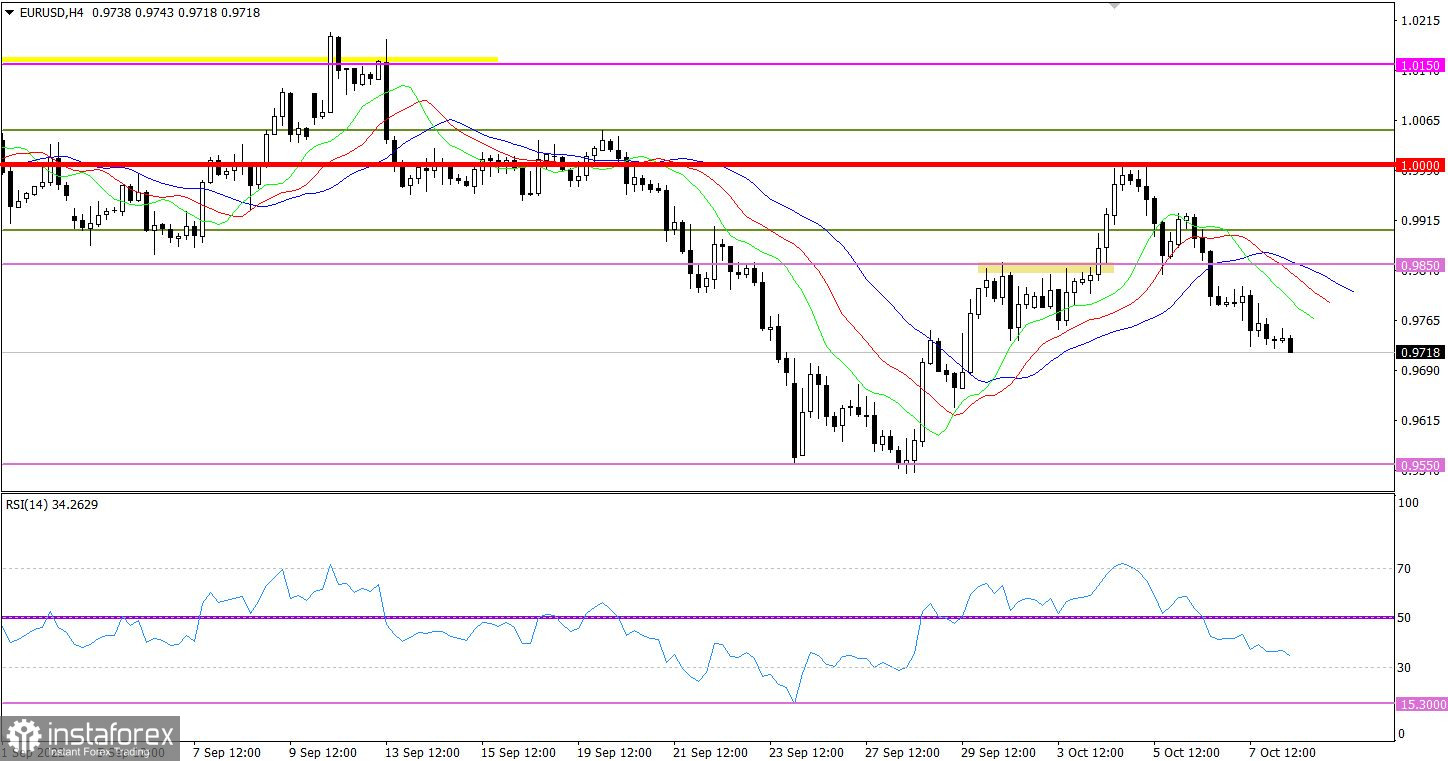1448x761 pixels.
Task: Select the 1.0150 magenta price label
Action: coord(1421,66)
